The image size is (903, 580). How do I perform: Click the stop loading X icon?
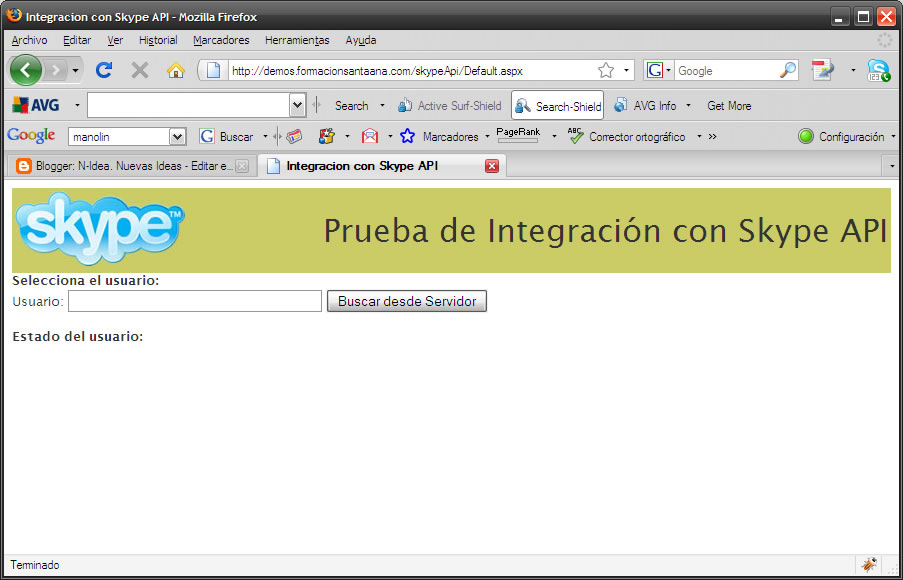139,70
